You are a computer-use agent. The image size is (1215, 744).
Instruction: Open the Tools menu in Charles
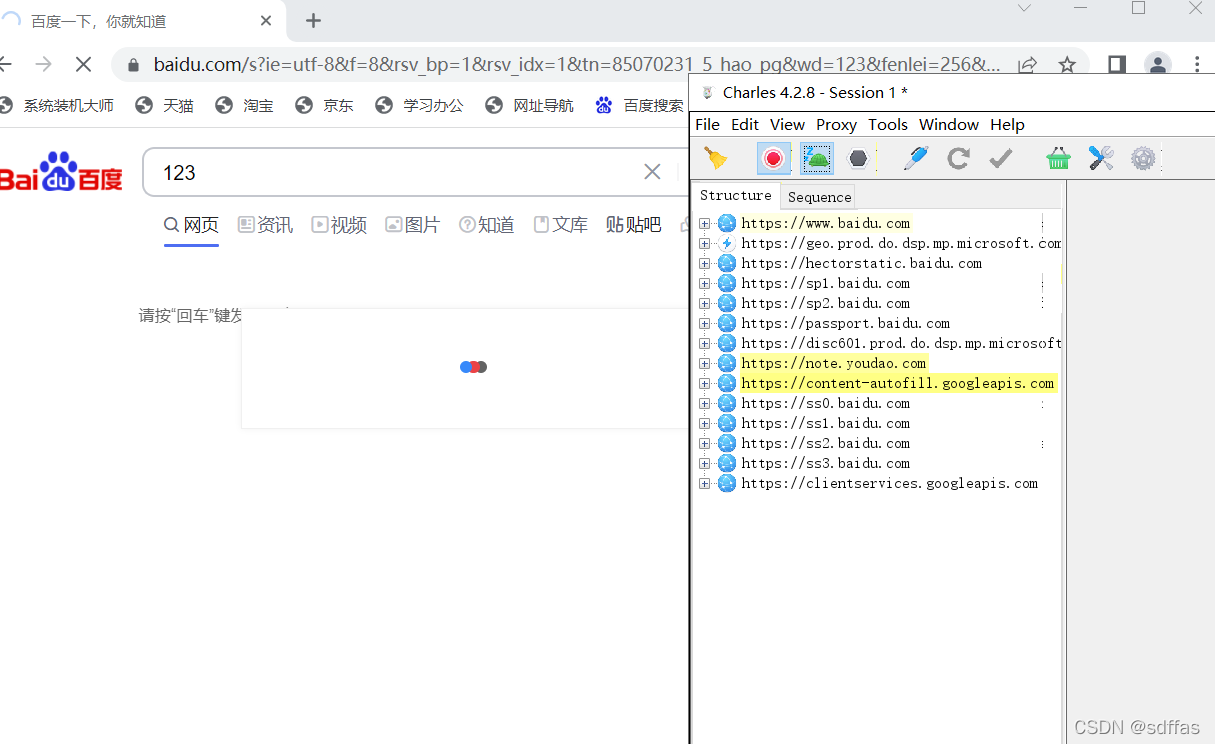coord(888,125)
